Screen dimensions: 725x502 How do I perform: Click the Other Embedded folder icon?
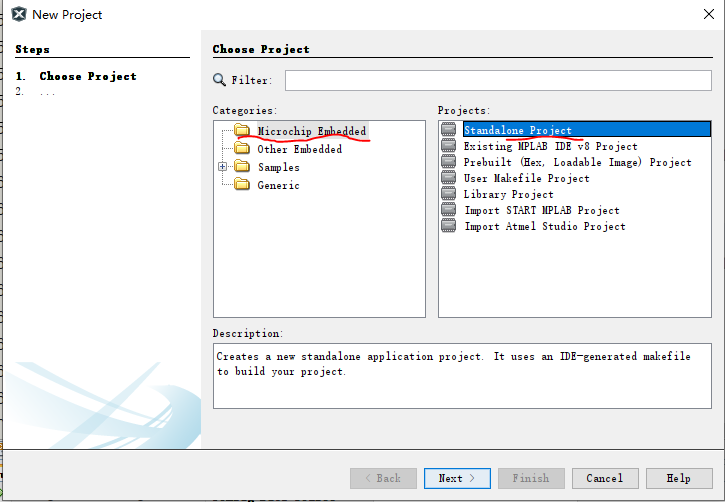click(242, 148)
